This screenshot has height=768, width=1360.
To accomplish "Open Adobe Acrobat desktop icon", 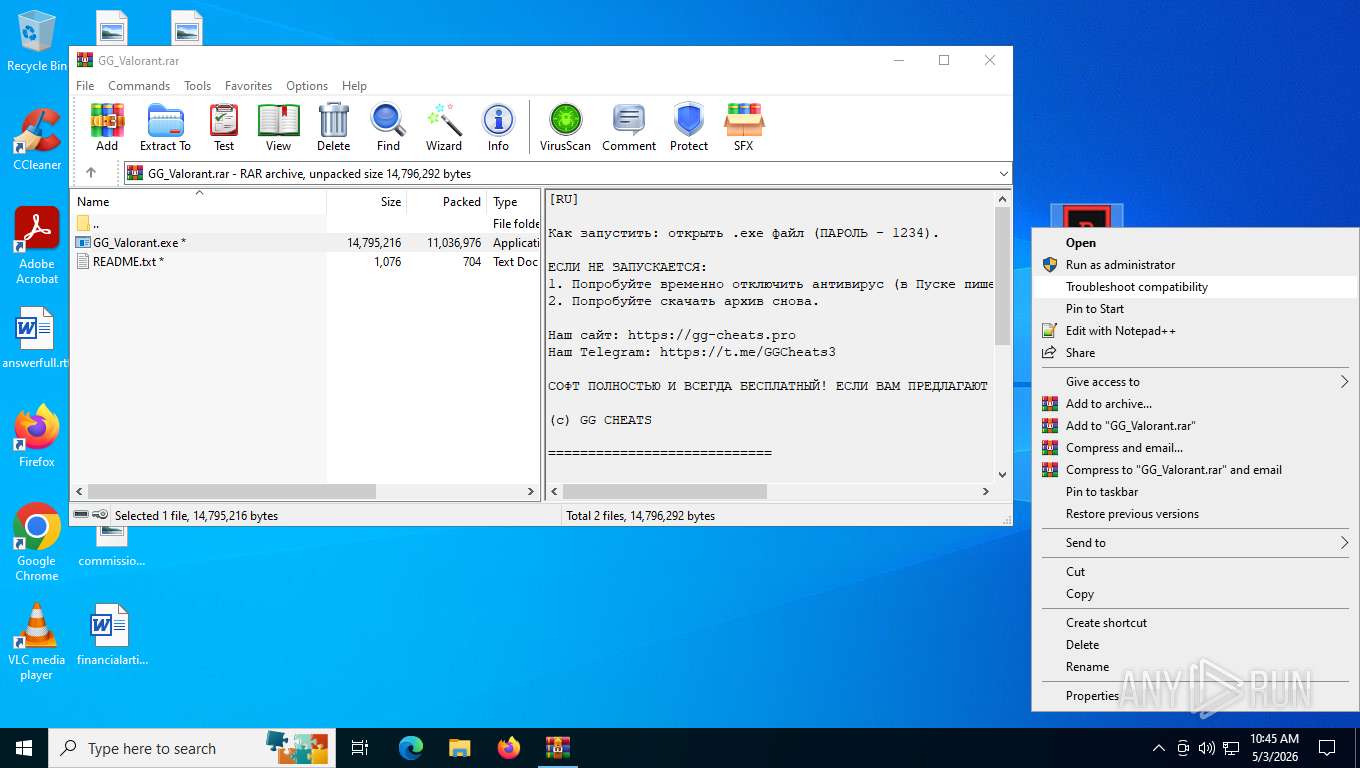I will tap(37, 246).
